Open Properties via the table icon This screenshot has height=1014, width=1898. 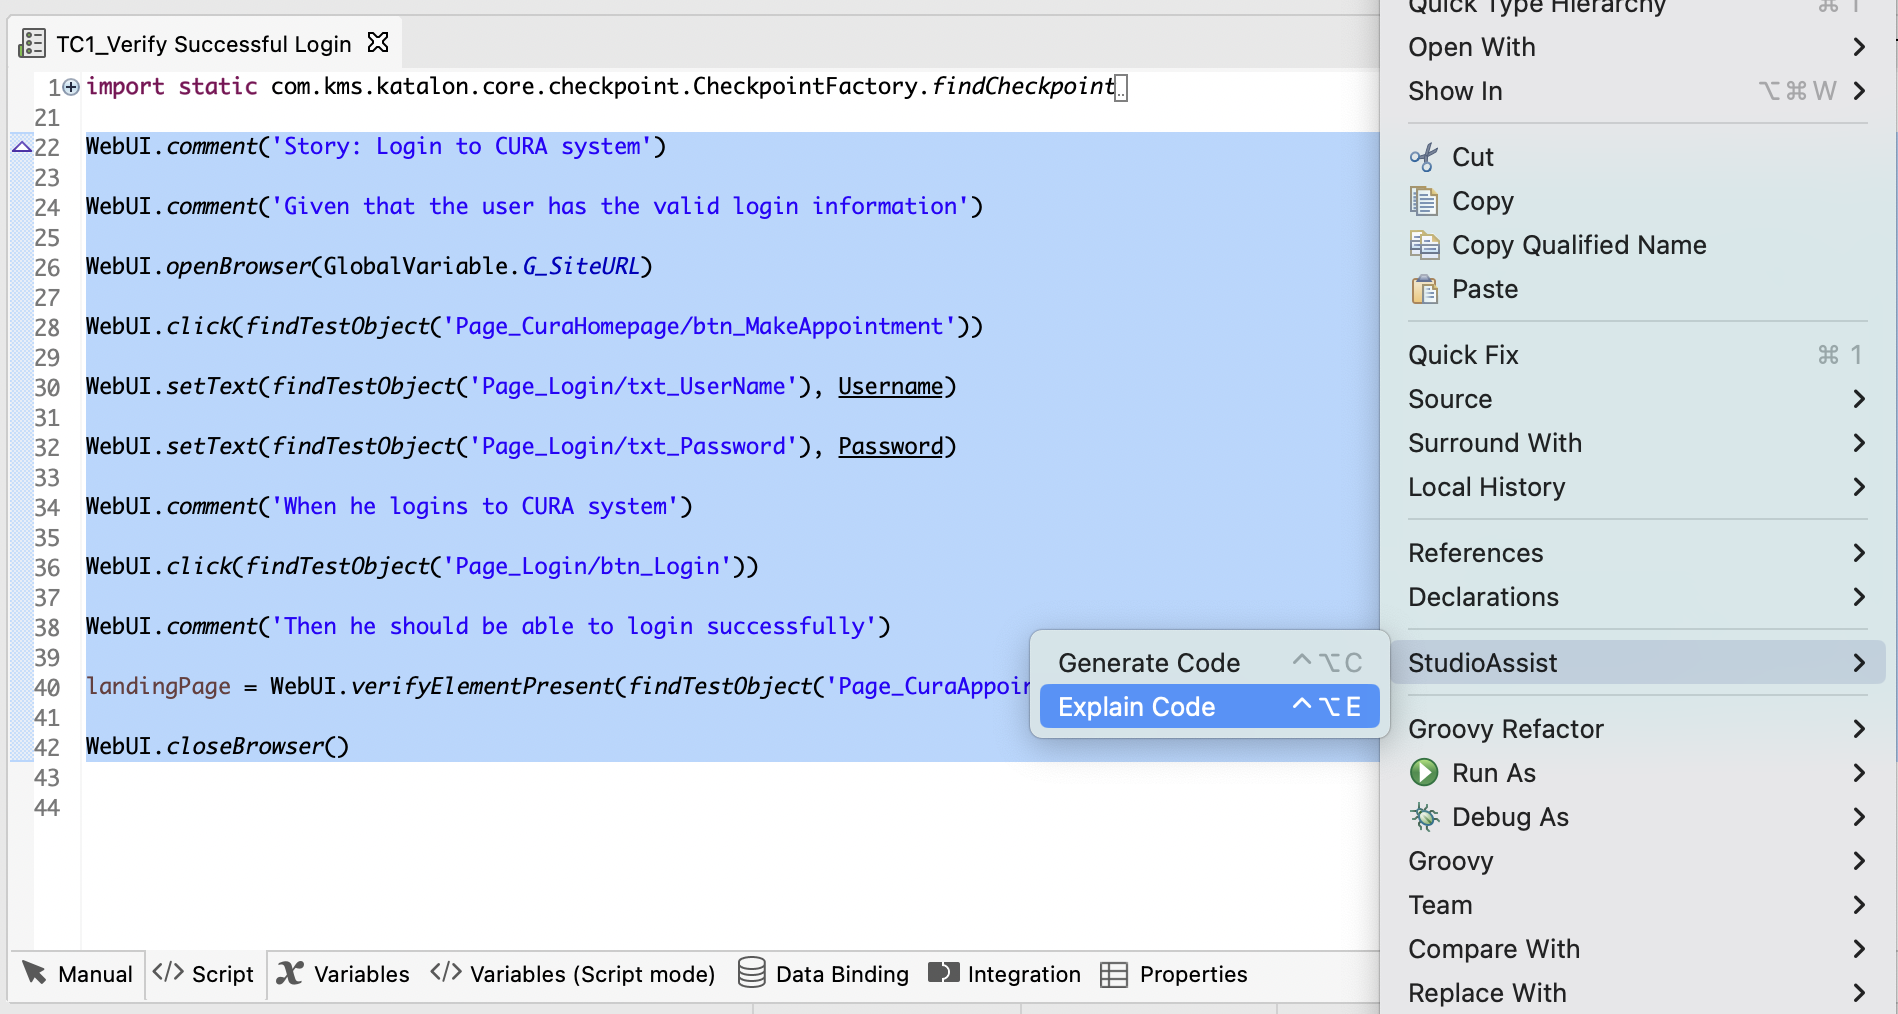click(x=1113, y=973)
